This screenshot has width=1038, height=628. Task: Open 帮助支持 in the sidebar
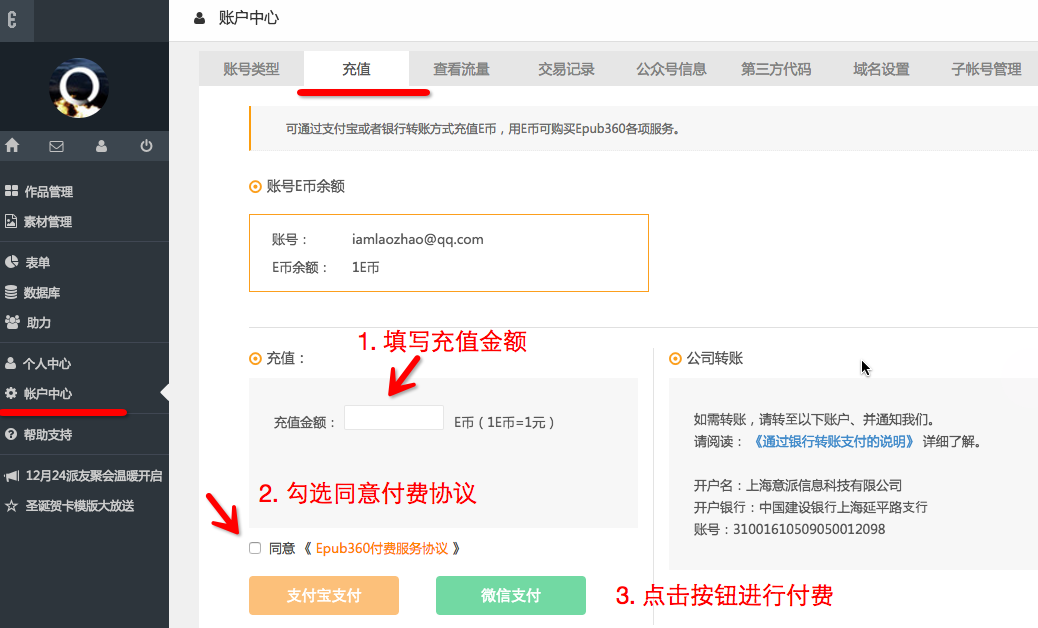pyautogui.click(x=48, y=435)
